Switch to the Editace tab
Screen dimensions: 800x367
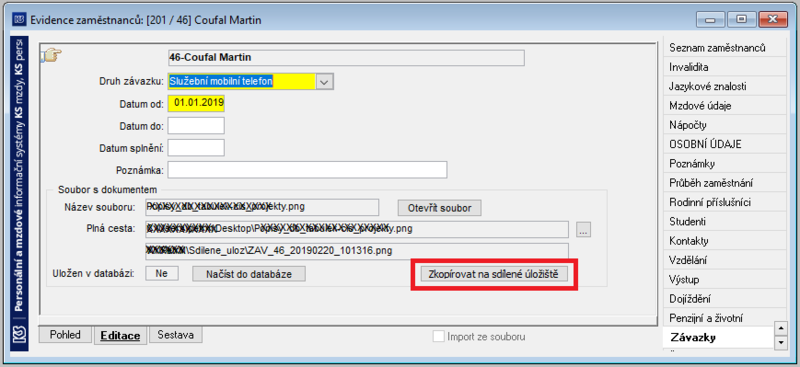[120, 335]
